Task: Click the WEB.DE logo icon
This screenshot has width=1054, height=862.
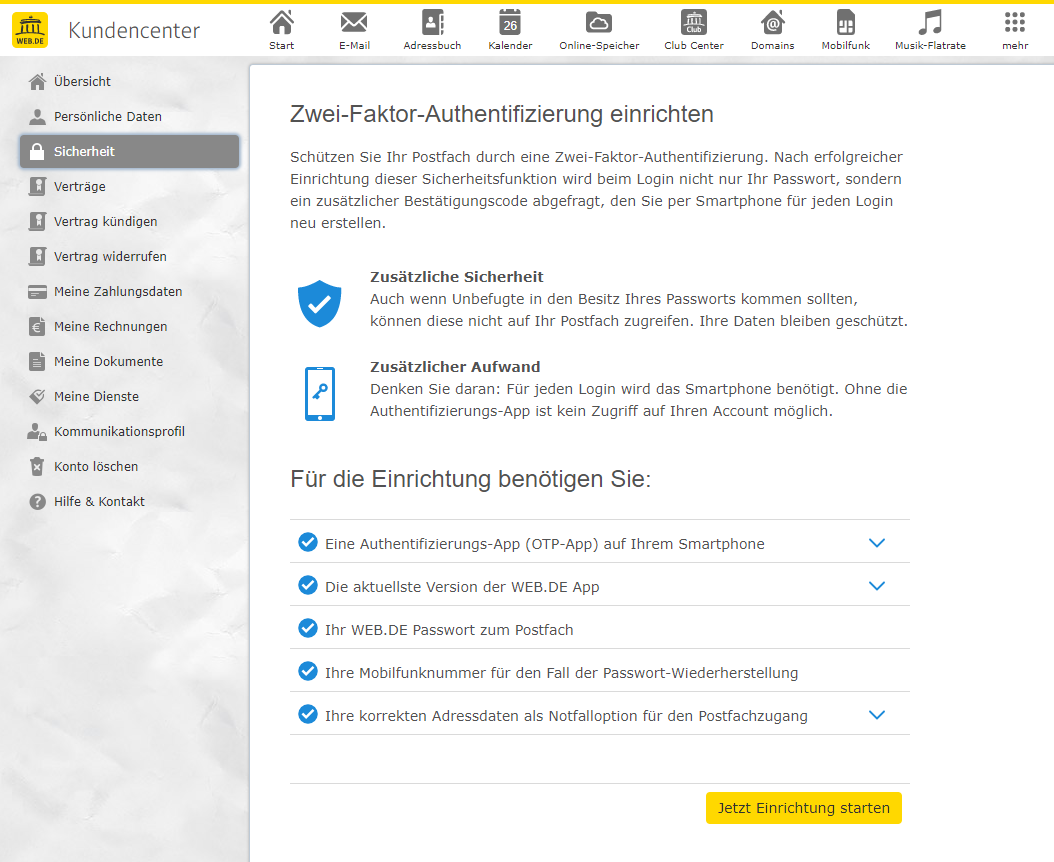Action: 30,30
